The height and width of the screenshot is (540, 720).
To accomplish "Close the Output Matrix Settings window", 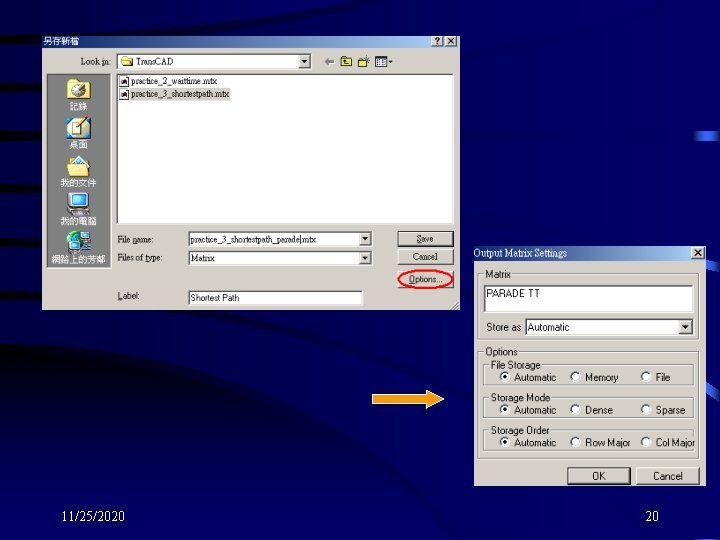I will (x=698, y=253).
